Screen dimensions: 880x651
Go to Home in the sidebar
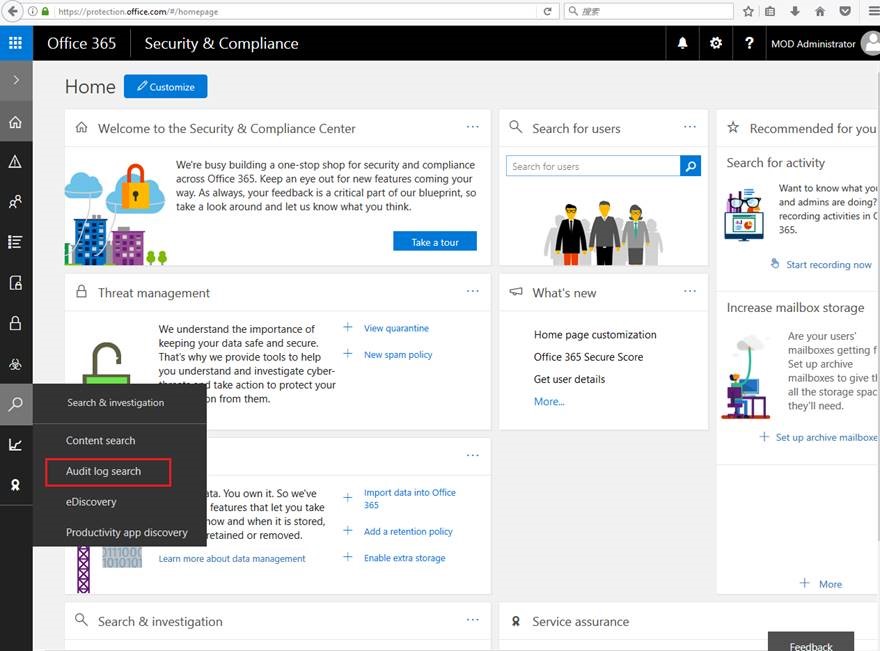[x=16, y=122]
